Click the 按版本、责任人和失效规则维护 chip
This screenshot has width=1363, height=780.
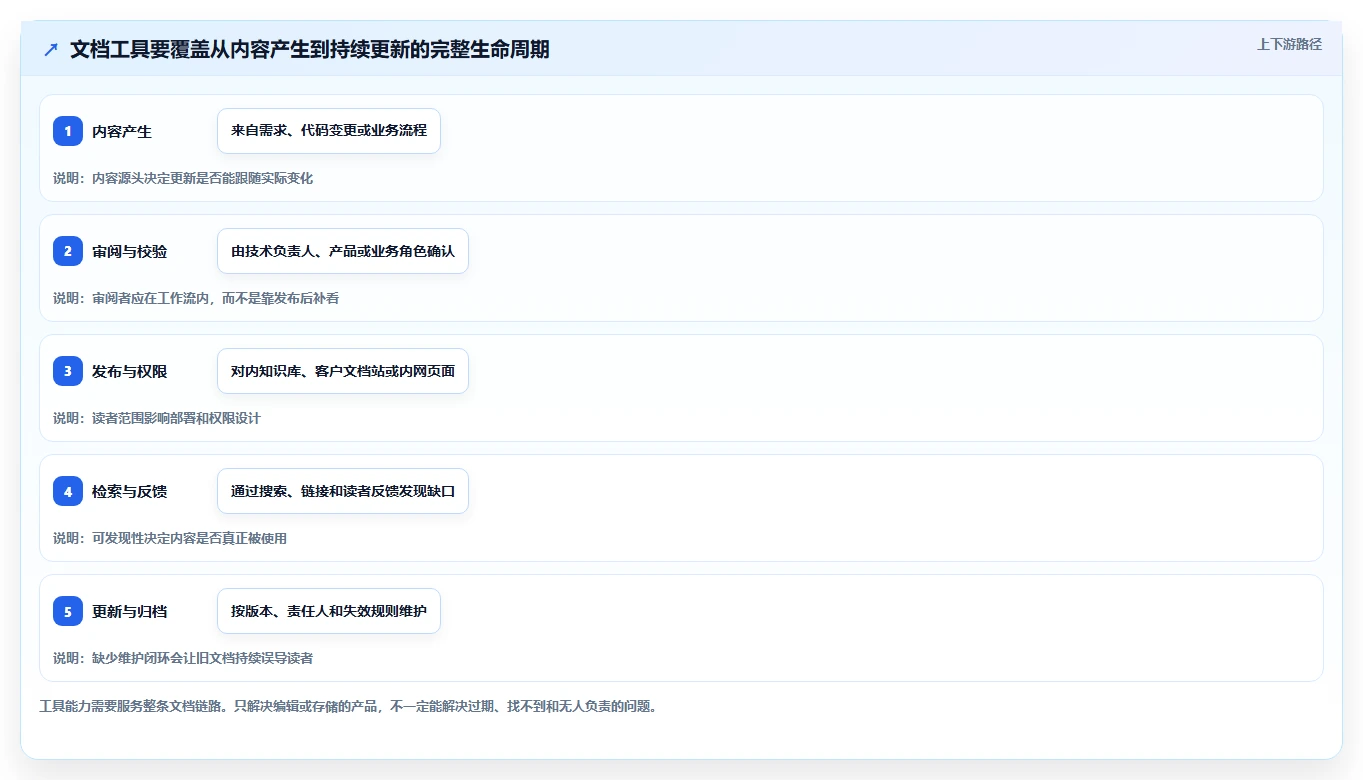[329, 611]
